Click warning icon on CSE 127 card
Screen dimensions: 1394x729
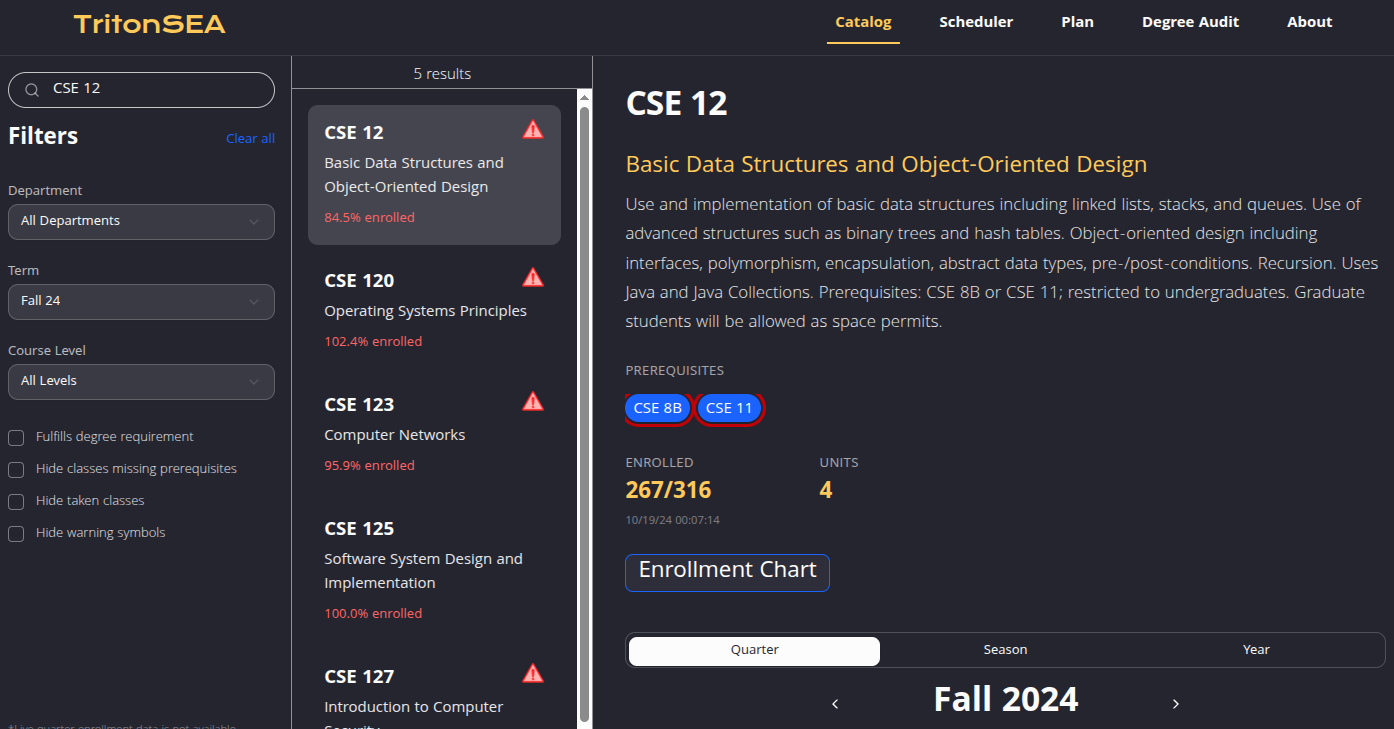tap(533, 673)
